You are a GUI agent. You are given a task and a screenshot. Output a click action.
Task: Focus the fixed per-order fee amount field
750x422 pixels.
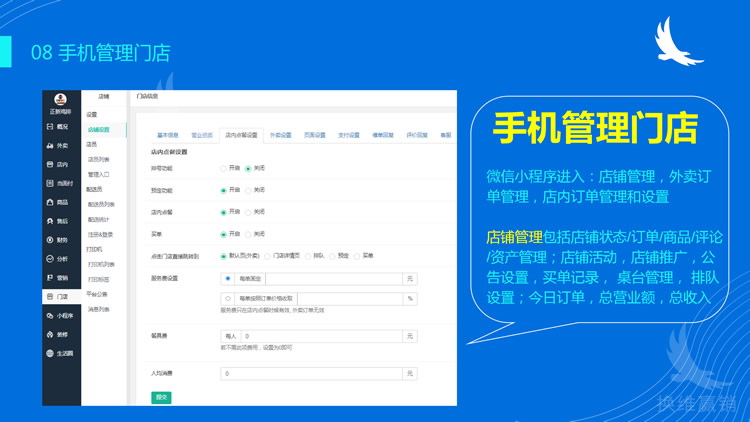click(x=334, y=279)
